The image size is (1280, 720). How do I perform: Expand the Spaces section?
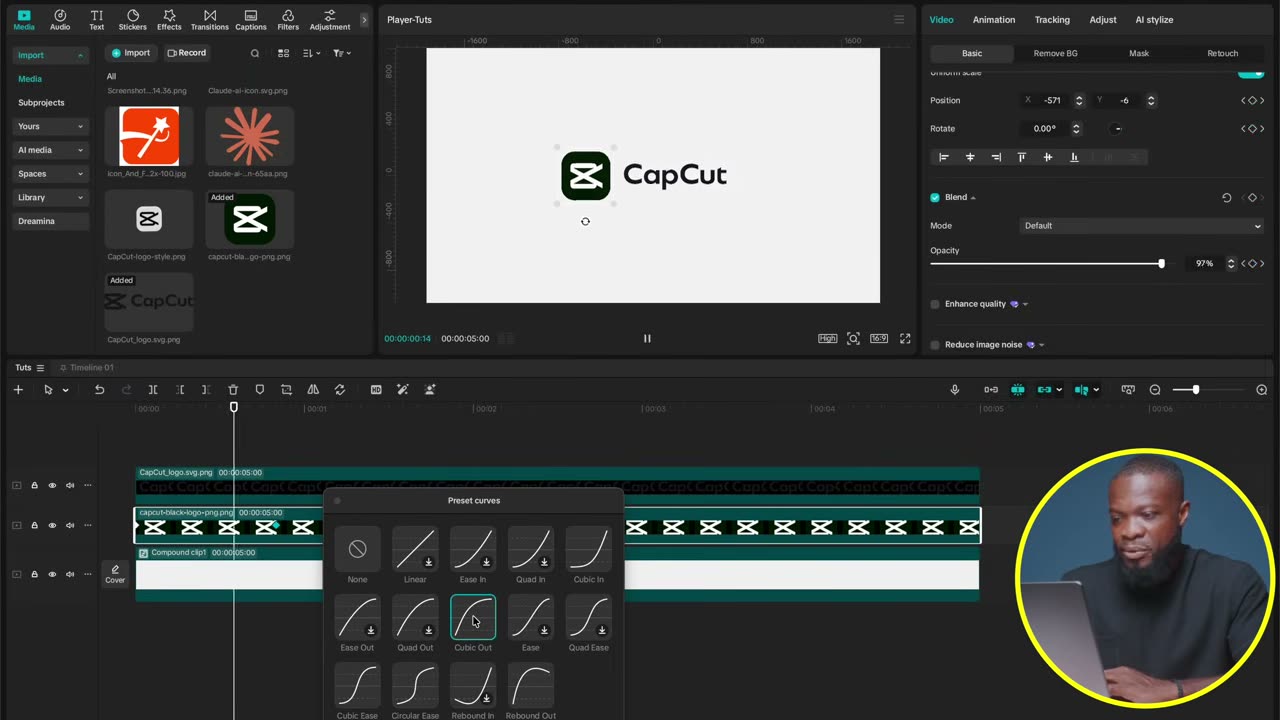51,174
